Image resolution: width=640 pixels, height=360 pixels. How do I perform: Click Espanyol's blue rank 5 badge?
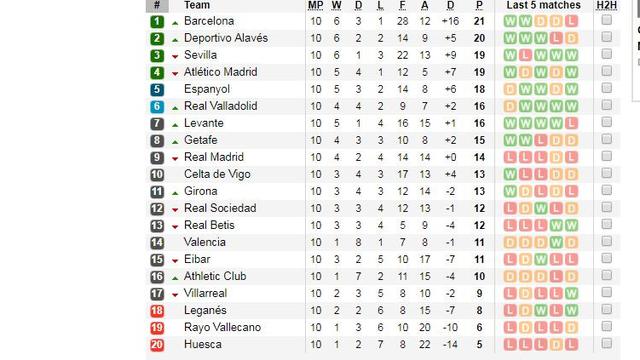tap(157, 89)
